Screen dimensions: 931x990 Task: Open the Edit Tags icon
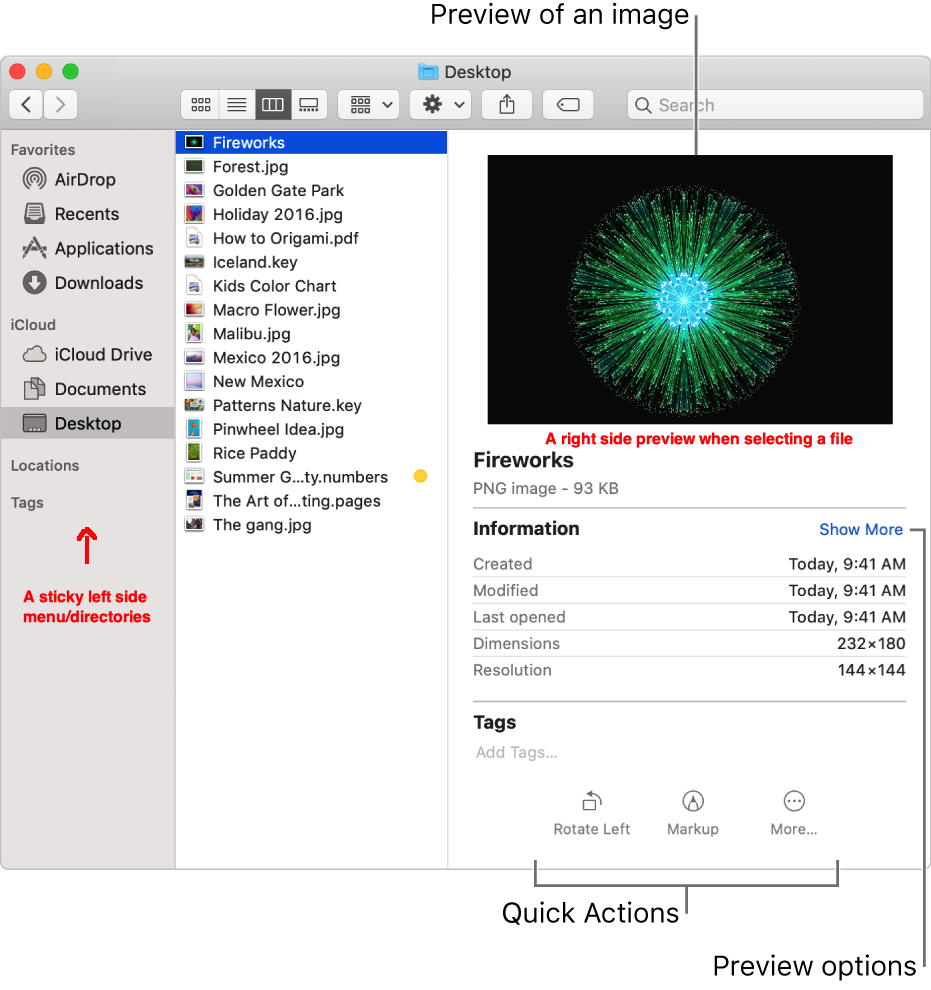568,104
